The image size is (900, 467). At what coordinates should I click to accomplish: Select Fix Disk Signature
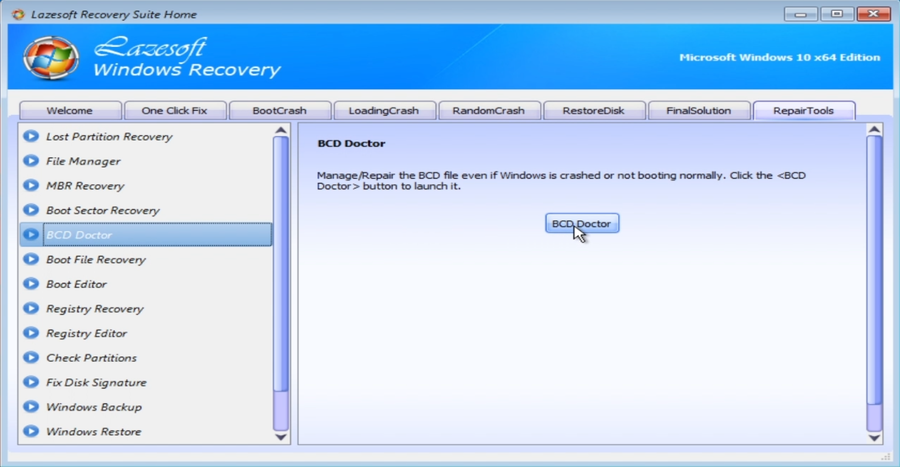[x=146, y=383]
